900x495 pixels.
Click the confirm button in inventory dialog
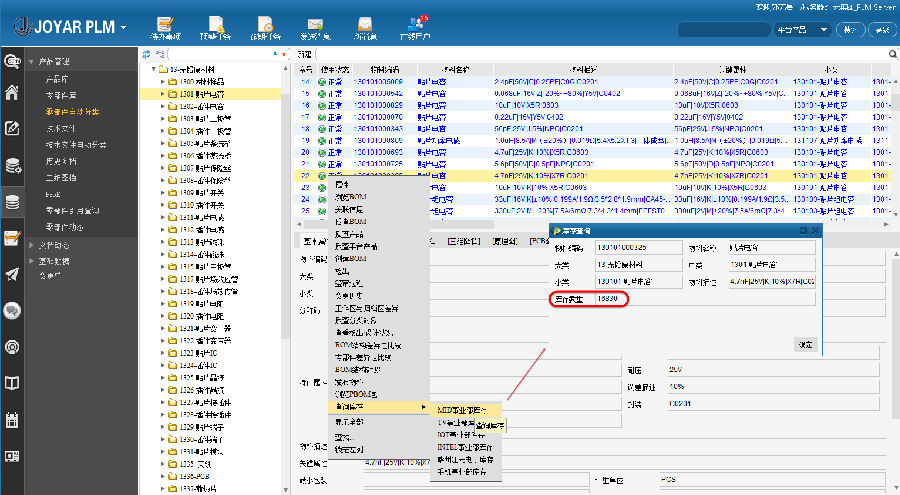[805, 344]
